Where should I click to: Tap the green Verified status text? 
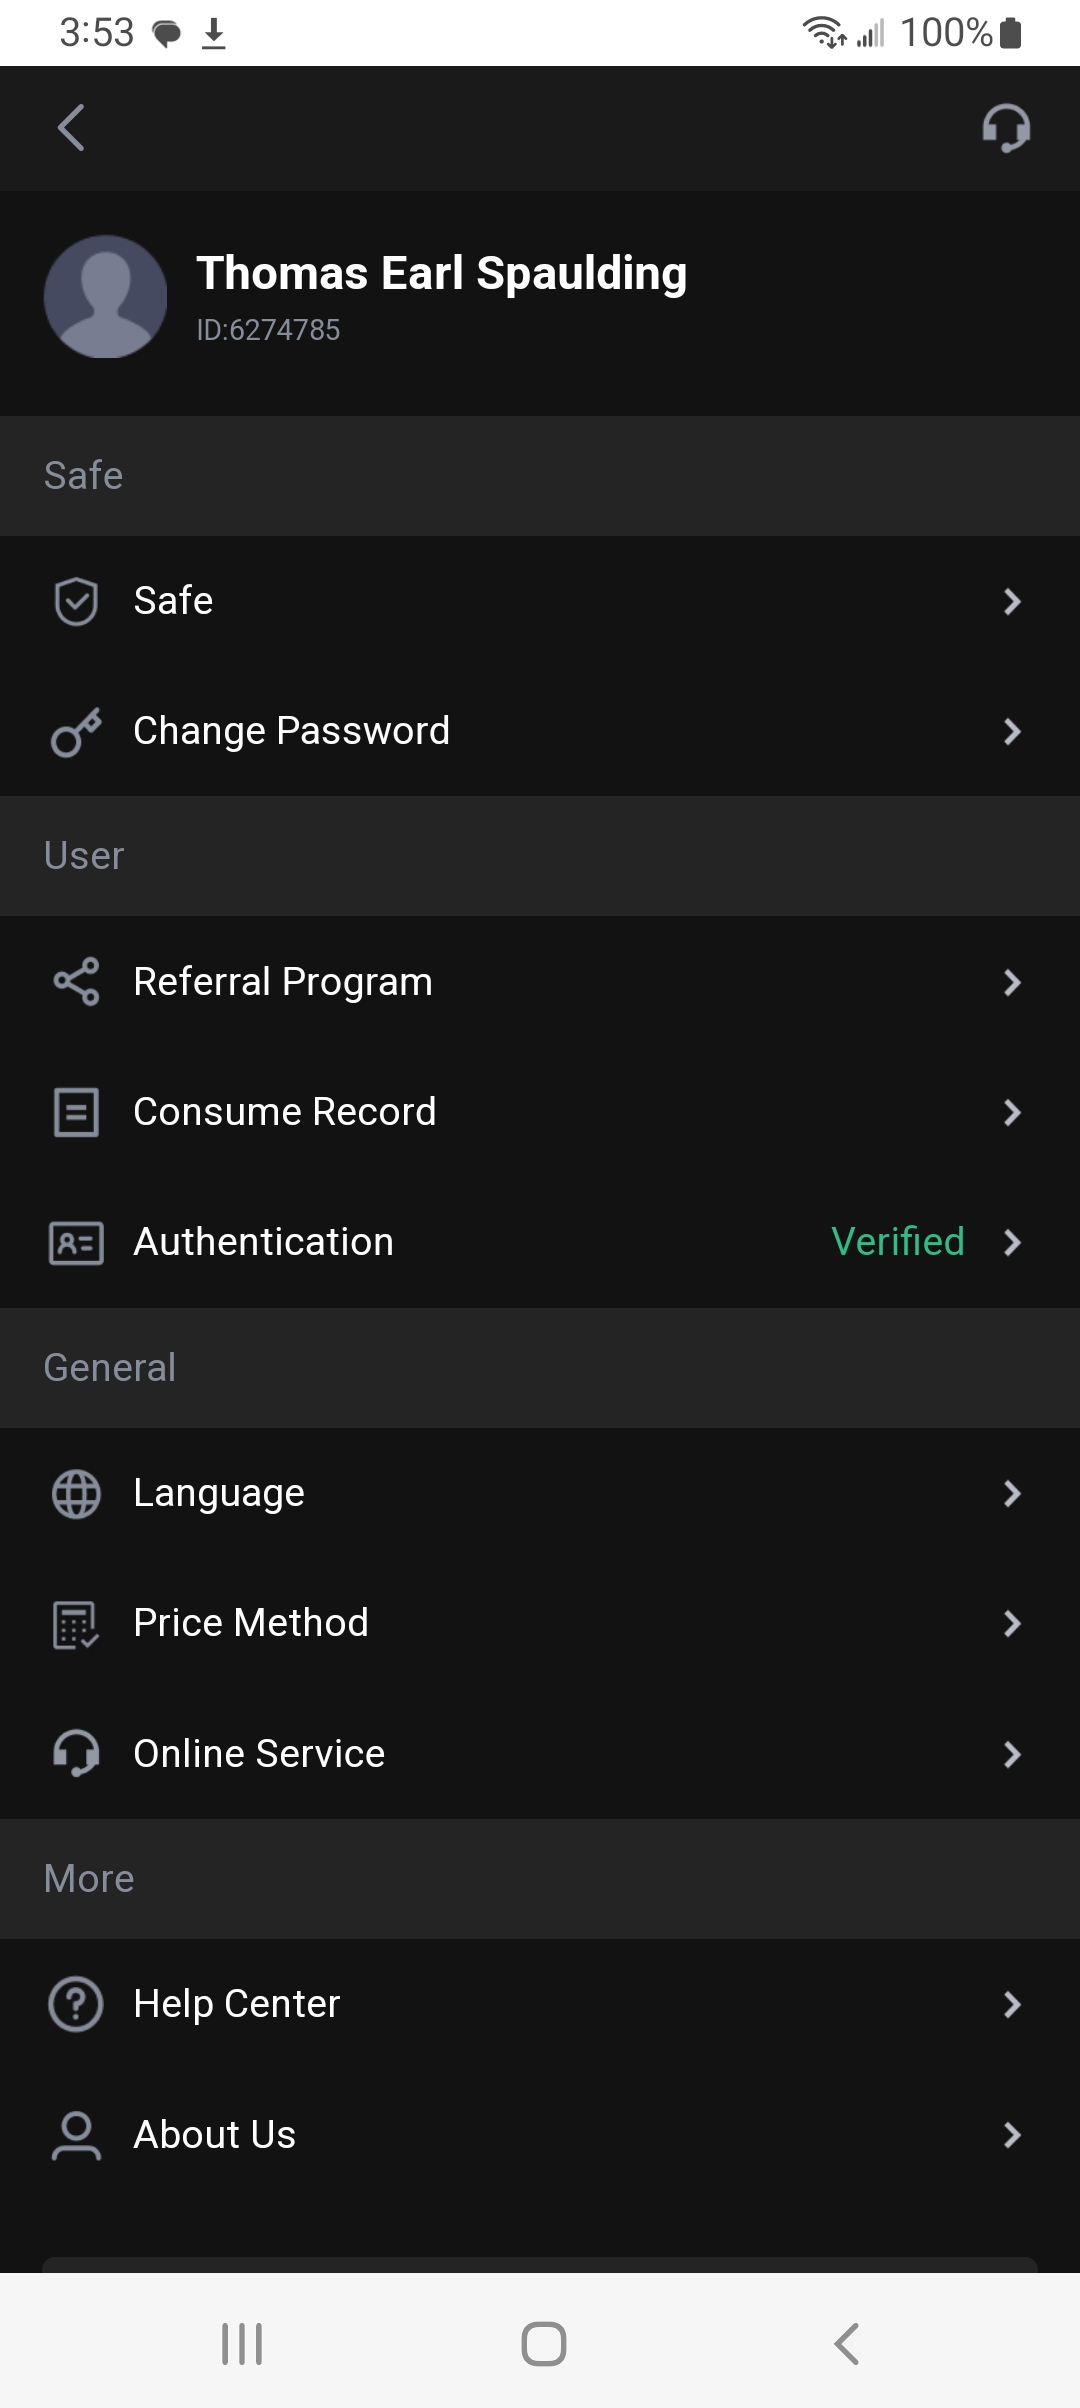pos(898,1242)
